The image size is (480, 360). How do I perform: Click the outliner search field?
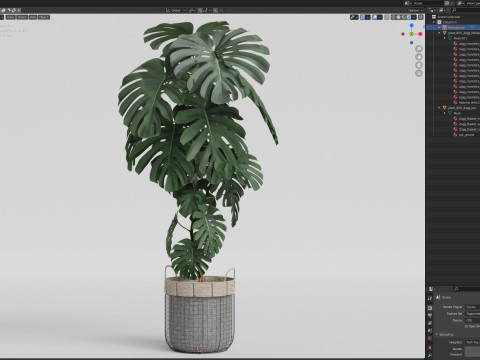466,10
